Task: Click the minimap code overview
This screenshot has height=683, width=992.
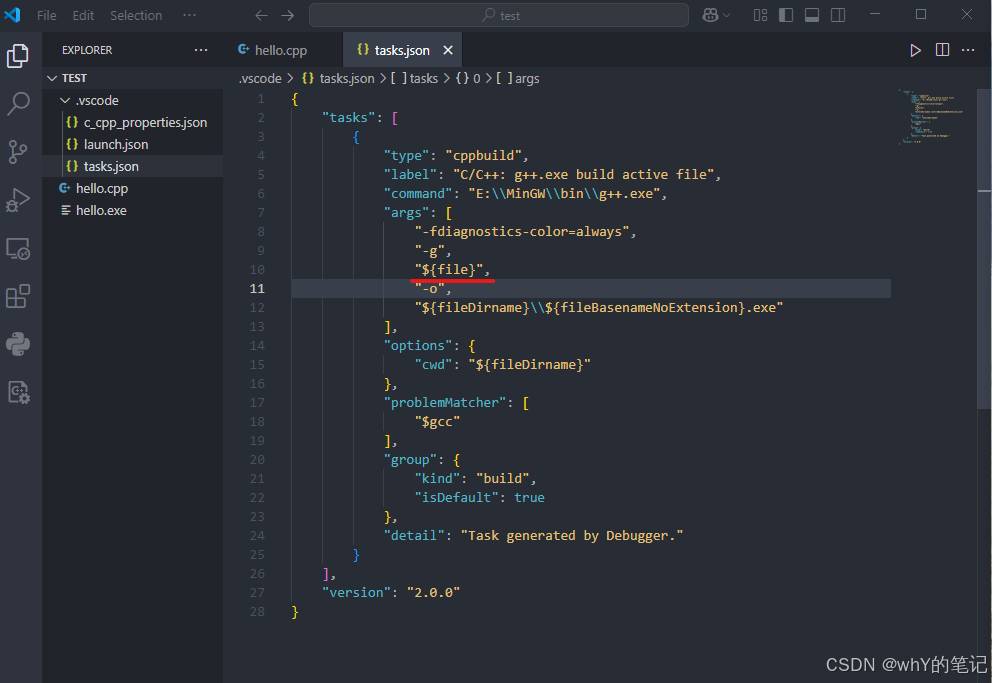Action: click(933, 117)
